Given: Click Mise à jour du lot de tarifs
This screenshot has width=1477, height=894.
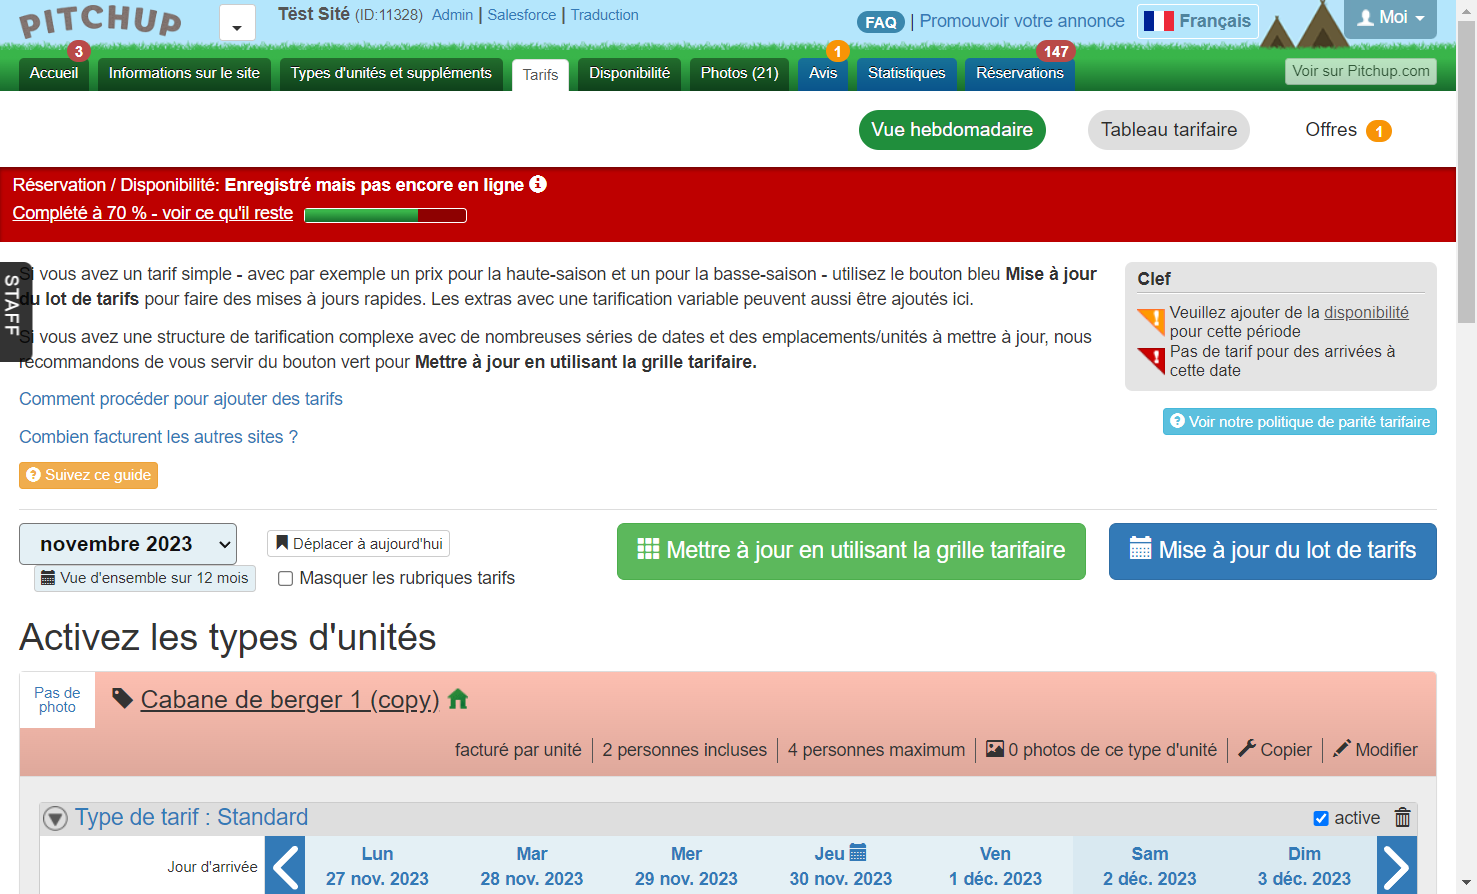Looking at the screenshot, I should click(1273, 551).
